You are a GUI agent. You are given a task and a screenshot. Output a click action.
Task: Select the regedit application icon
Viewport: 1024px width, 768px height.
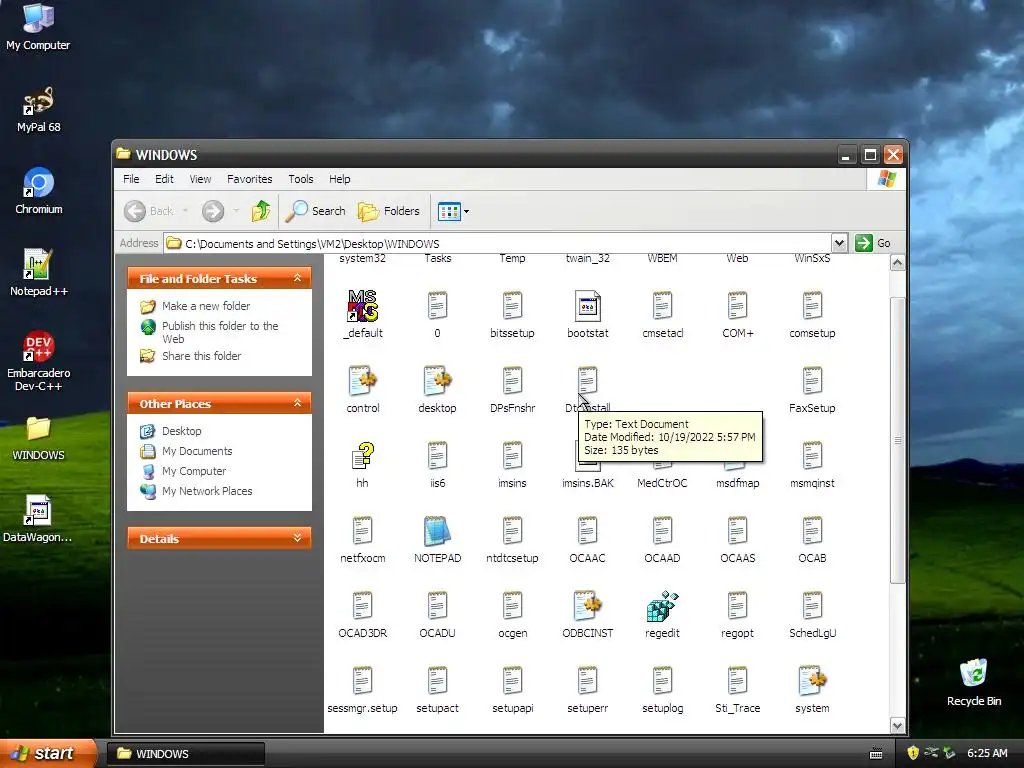[662, 606]
